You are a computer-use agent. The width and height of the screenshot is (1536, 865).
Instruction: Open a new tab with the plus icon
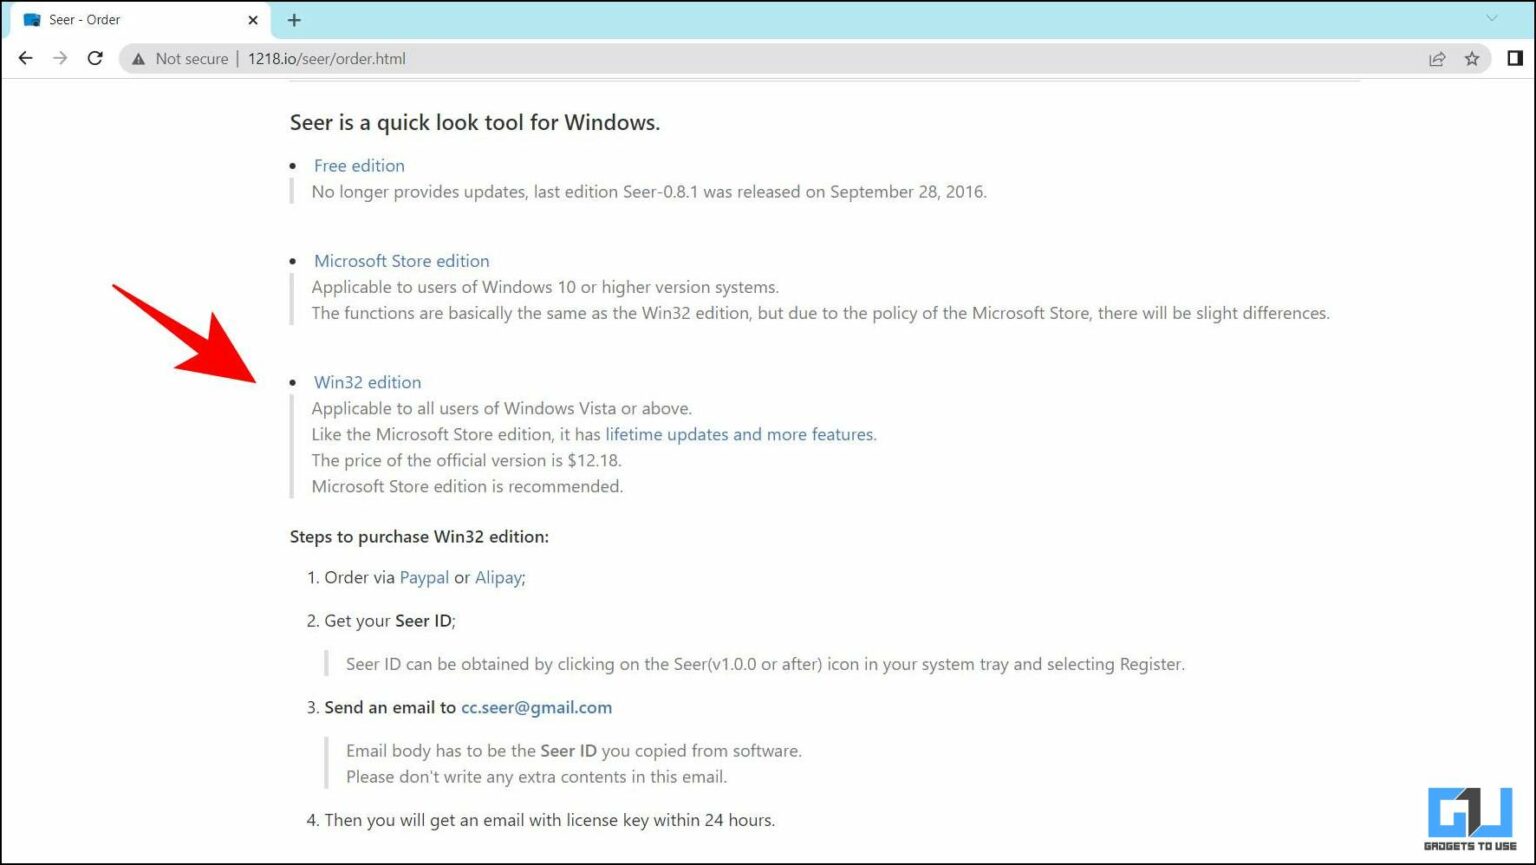tap(293, 20)
